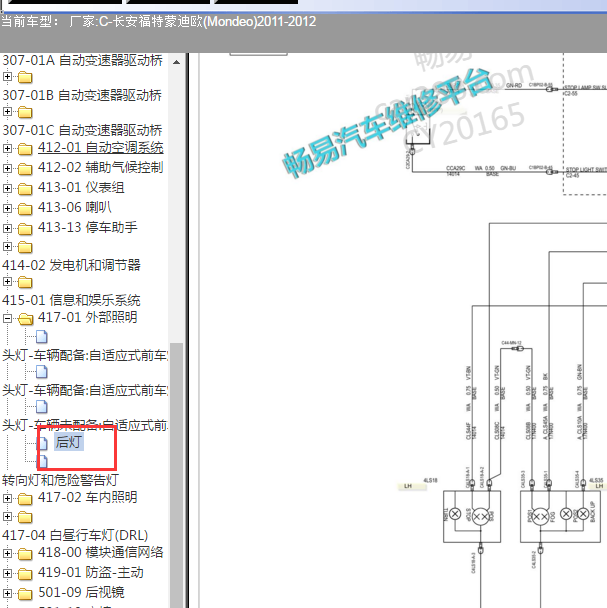Click the folder icon beside 418-00 模块通信网络
Screen dimensions: 607x608
click(25, 554)
